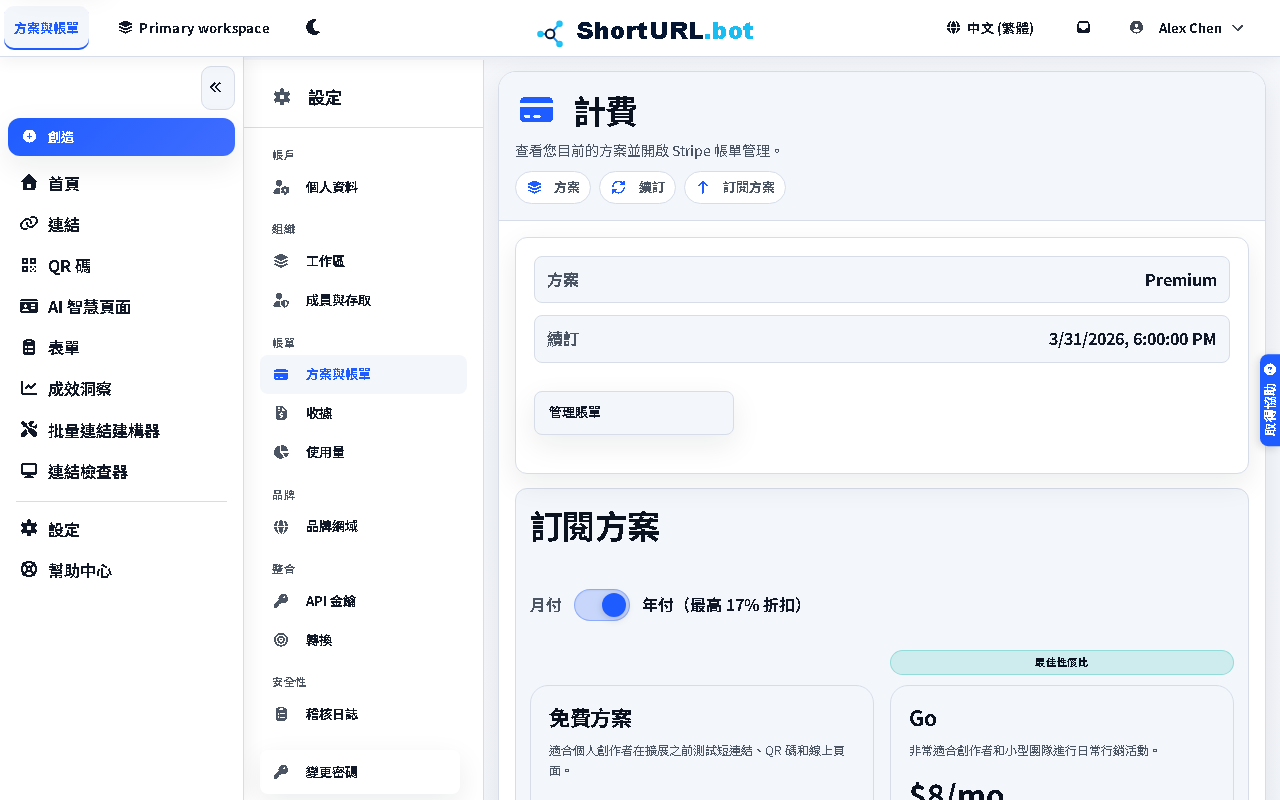1280x800 pixels.
Task: Jump to 續訂 section chip
Action: click(x=638, y=187)
